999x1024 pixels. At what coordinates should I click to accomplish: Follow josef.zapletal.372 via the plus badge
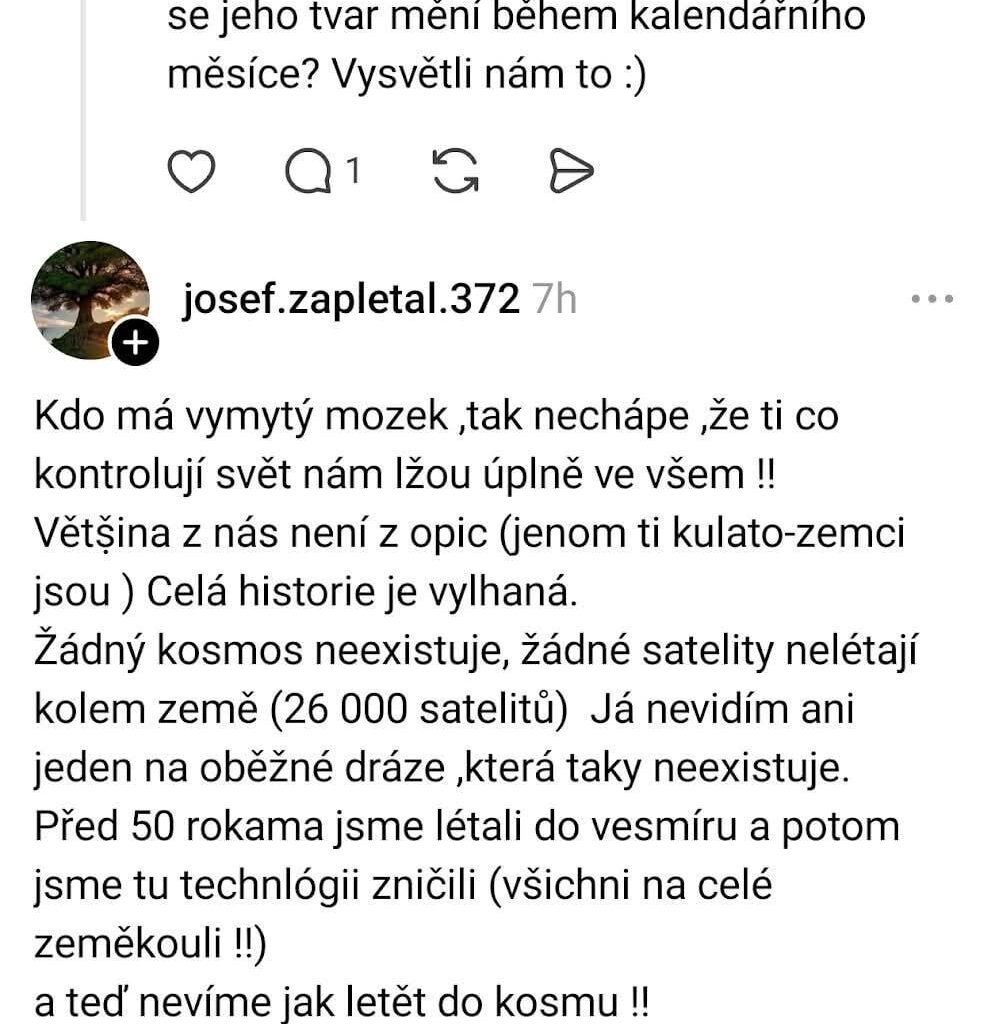135,342
